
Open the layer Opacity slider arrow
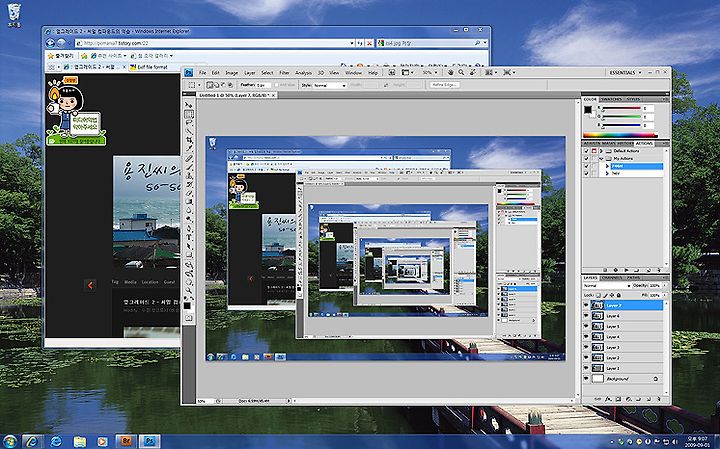pyautogui.click(x=664, y=286)
